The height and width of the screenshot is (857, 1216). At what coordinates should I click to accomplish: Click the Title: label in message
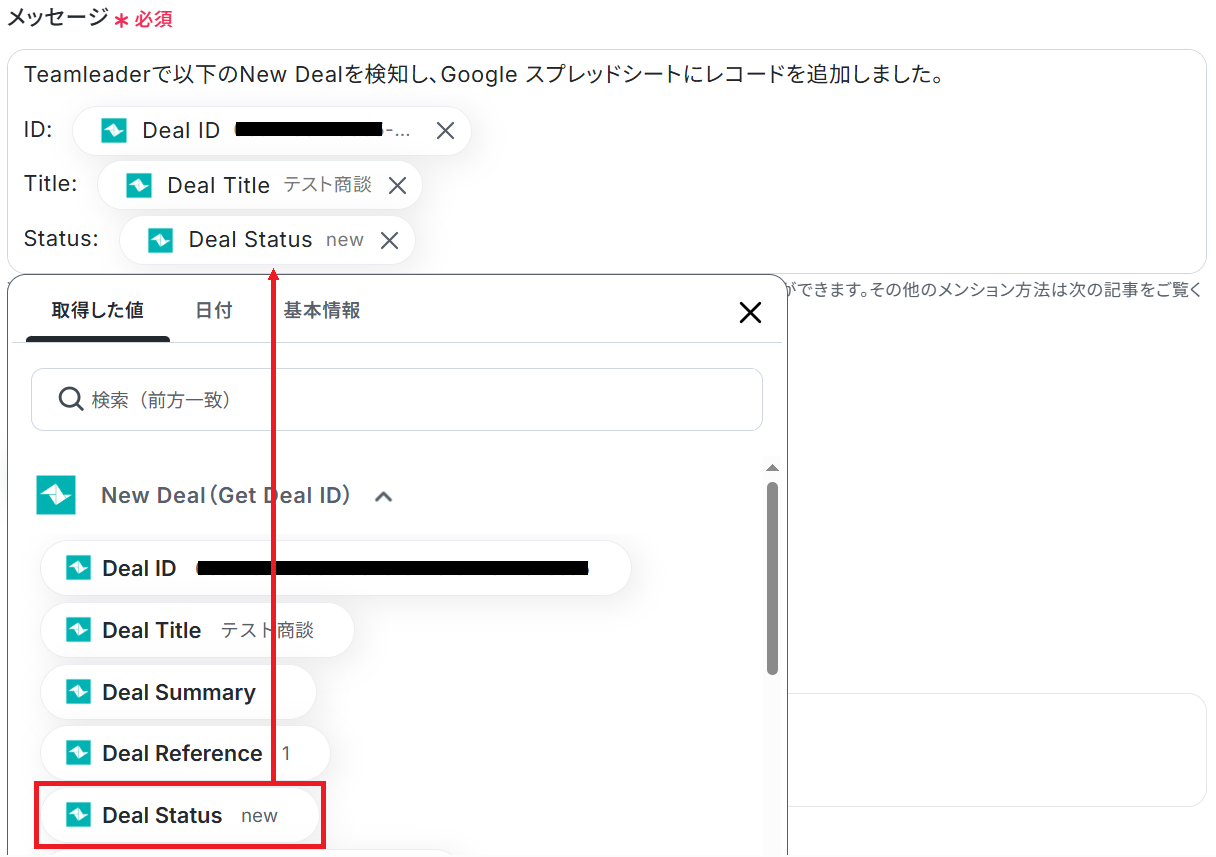(51, 183)
